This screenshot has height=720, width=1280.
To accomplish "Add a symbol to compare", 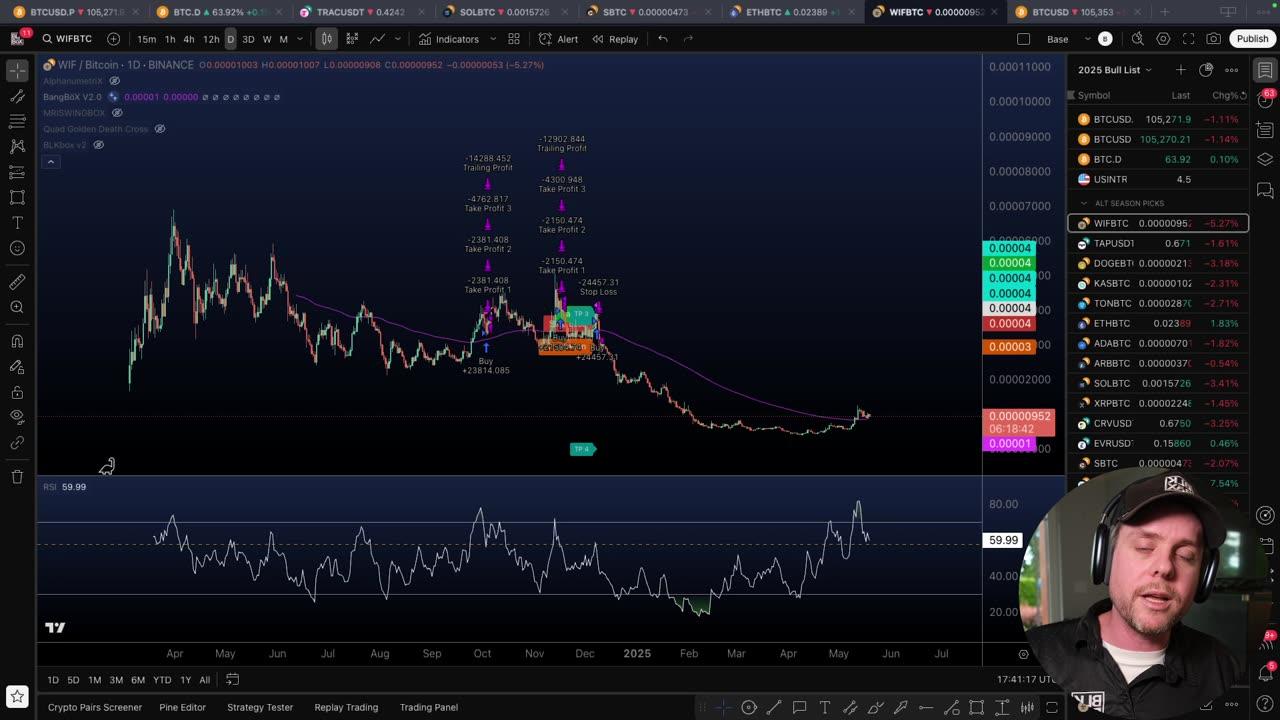I will (x=113, y=39).
